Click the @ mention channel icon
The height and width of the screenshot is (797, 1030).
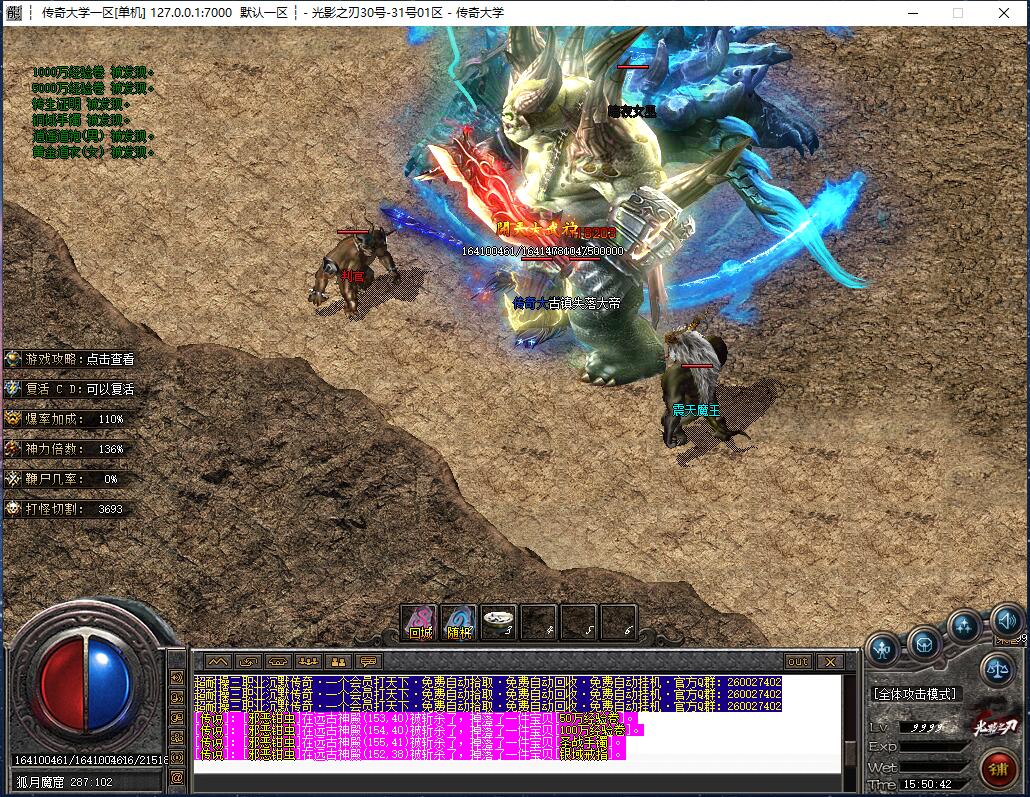(x=177, y=778)
